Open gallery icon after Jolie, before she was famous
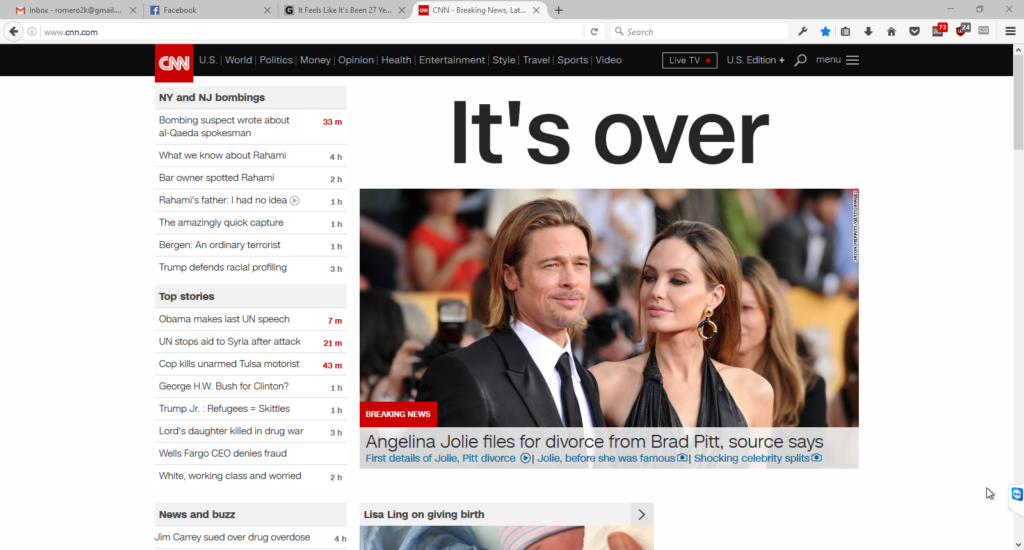This screenshot has height=550, width=1024. pos(682,458)
